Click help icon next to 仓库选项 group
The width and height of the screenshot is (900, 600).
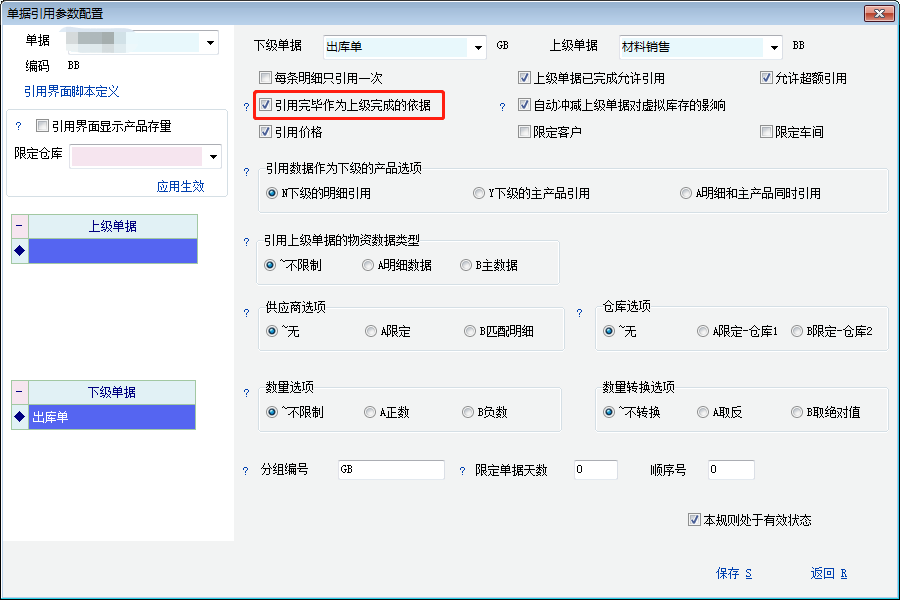[580, 313]
